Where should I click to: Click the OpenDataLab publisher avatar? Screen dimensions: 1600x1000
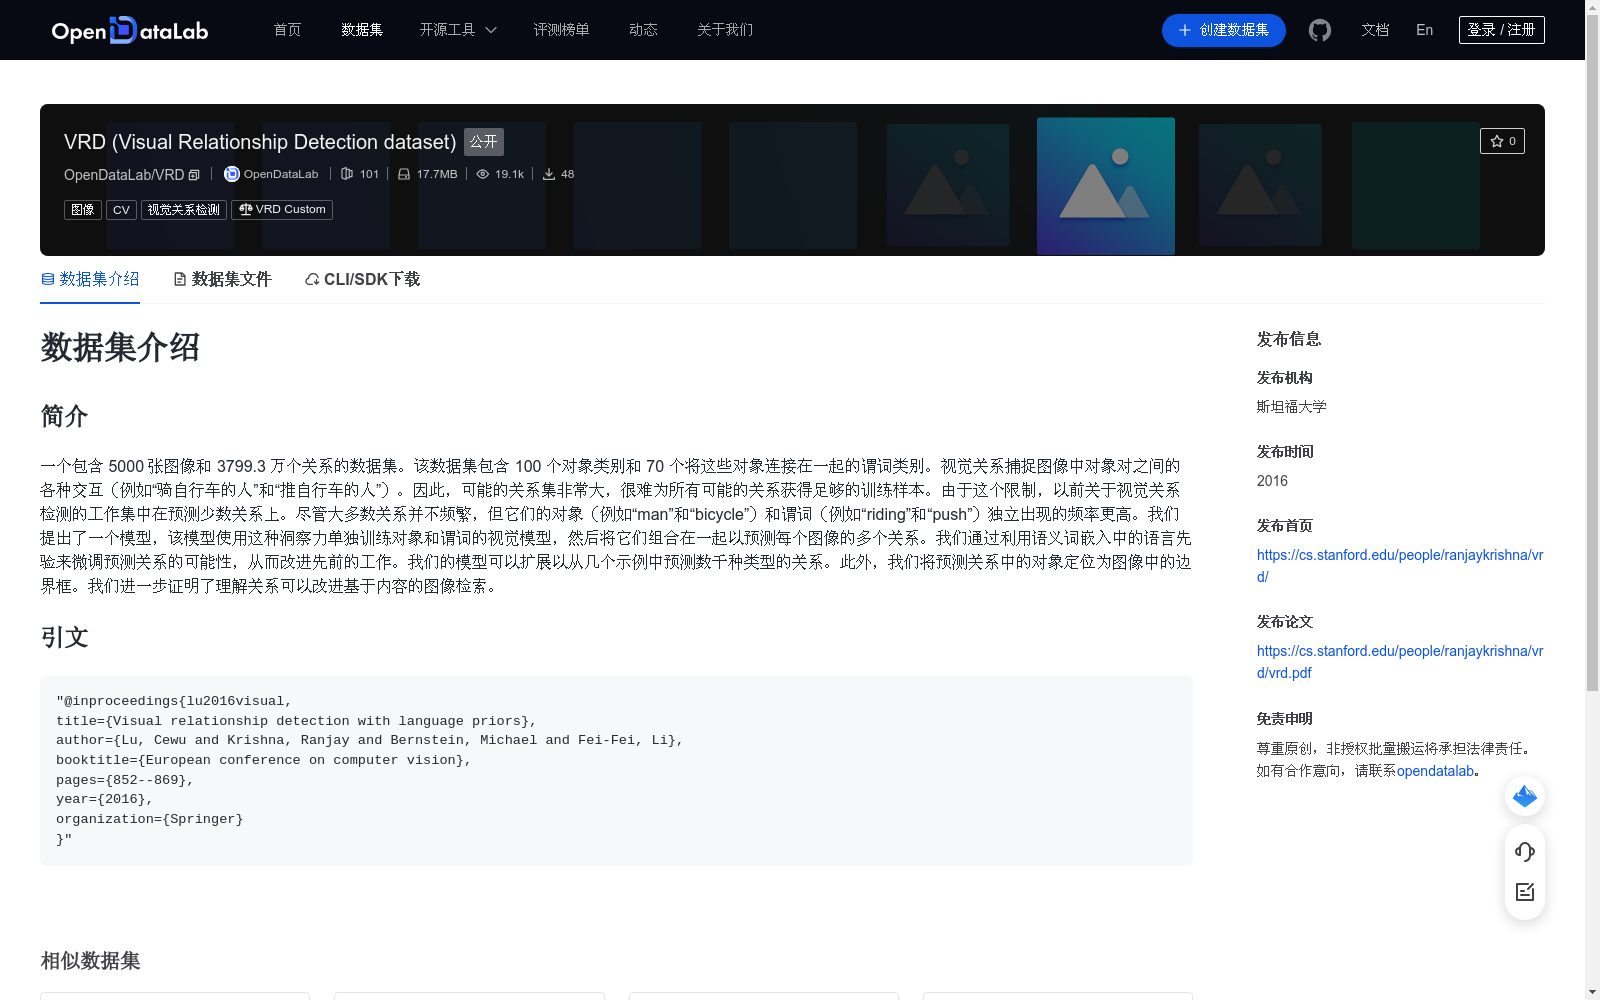[x=231, y=174]
